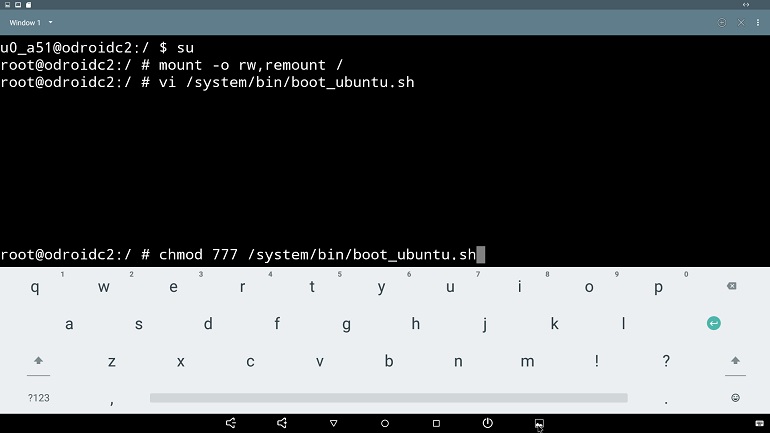The width and height of the screenshot is (770, 433).
Task: Tap the f key
Action: [277, 324]
